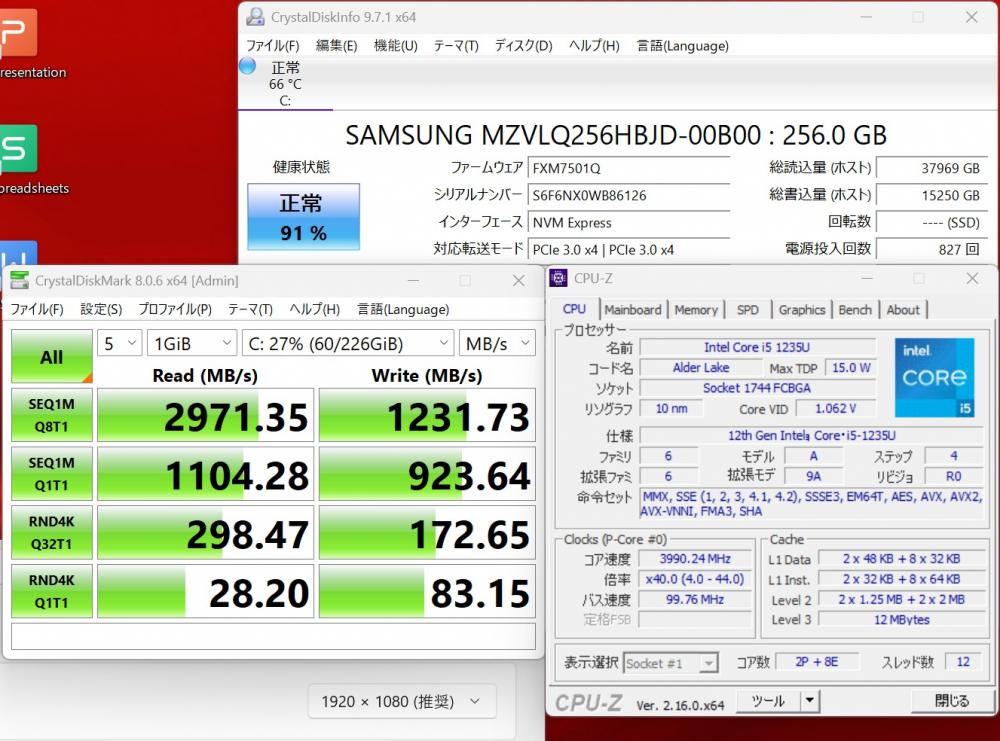This screenshot has height=741, width=1000.
Task: Open ヘルプ(H) menu in CrystalDiskInfo
Action: (594, 46)
